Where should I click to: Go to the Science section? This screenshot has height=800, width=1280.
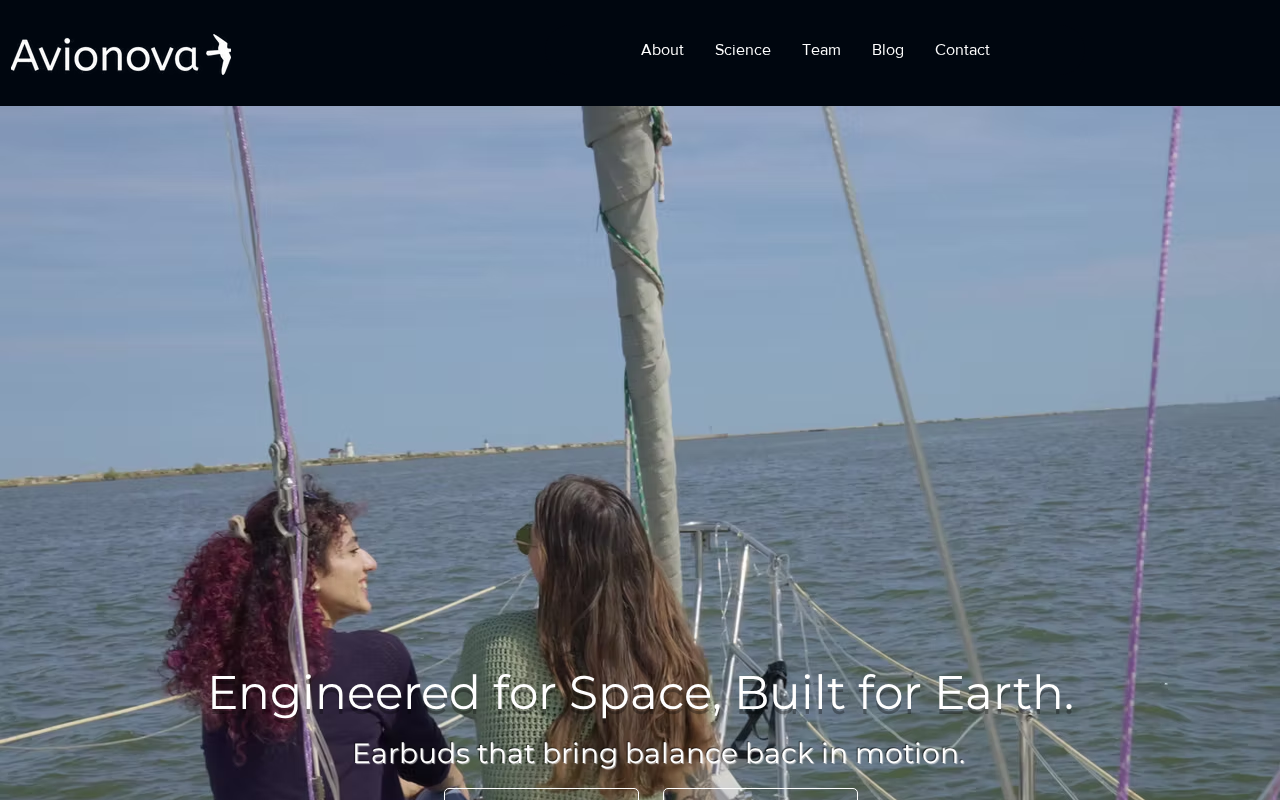click(x=743, y=50)
